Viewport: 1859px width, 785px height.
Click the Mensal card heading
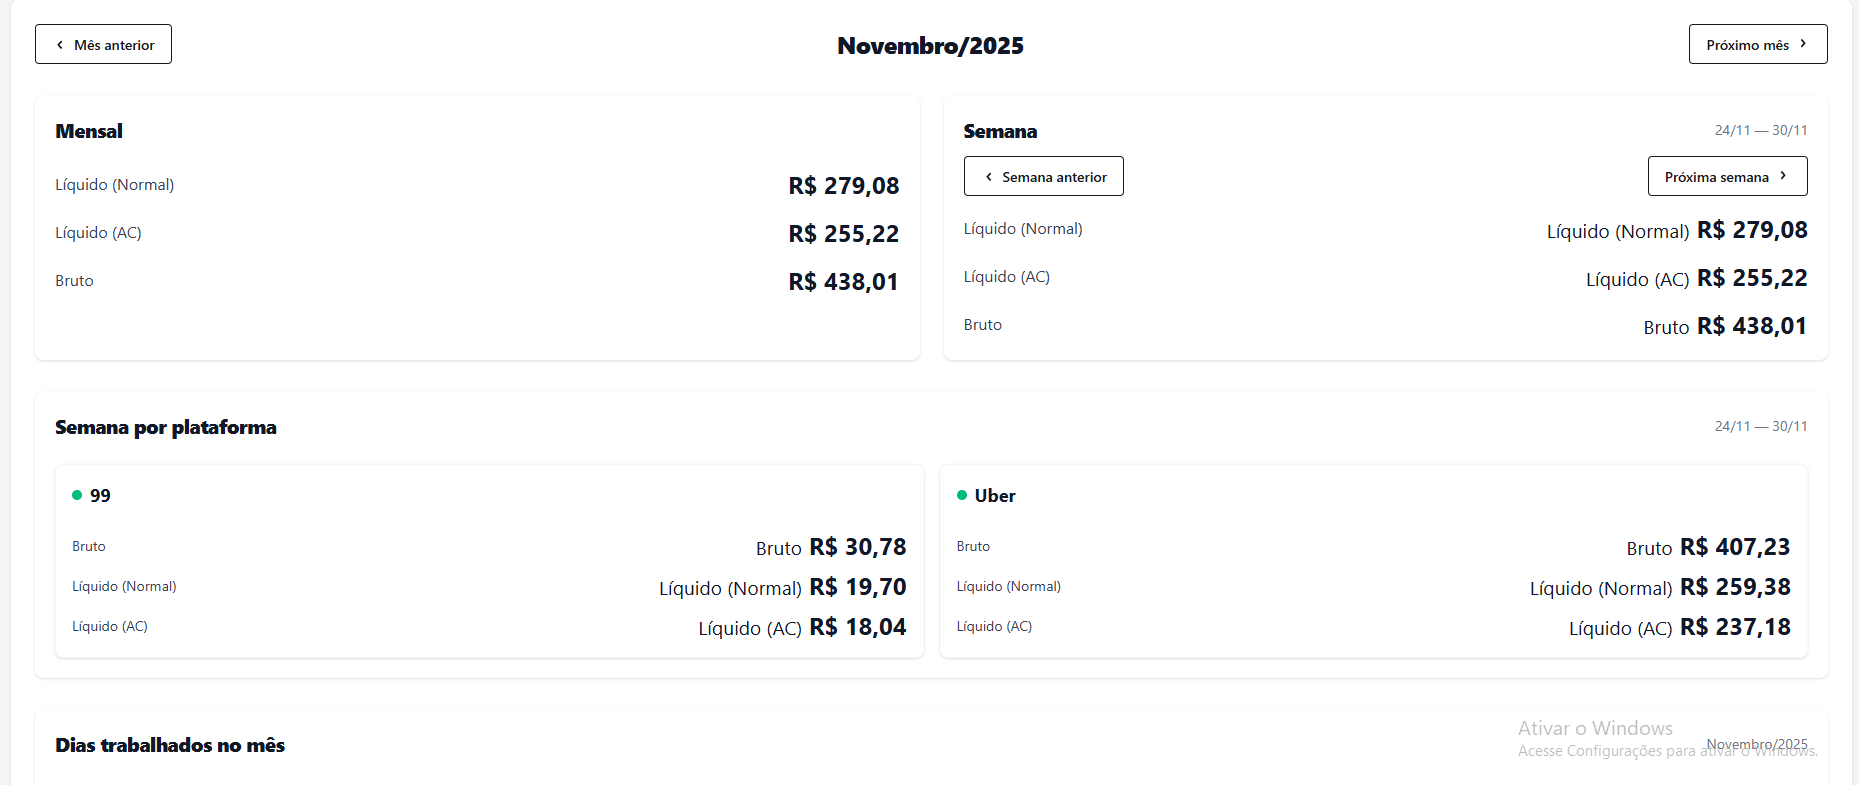point(89,131)
